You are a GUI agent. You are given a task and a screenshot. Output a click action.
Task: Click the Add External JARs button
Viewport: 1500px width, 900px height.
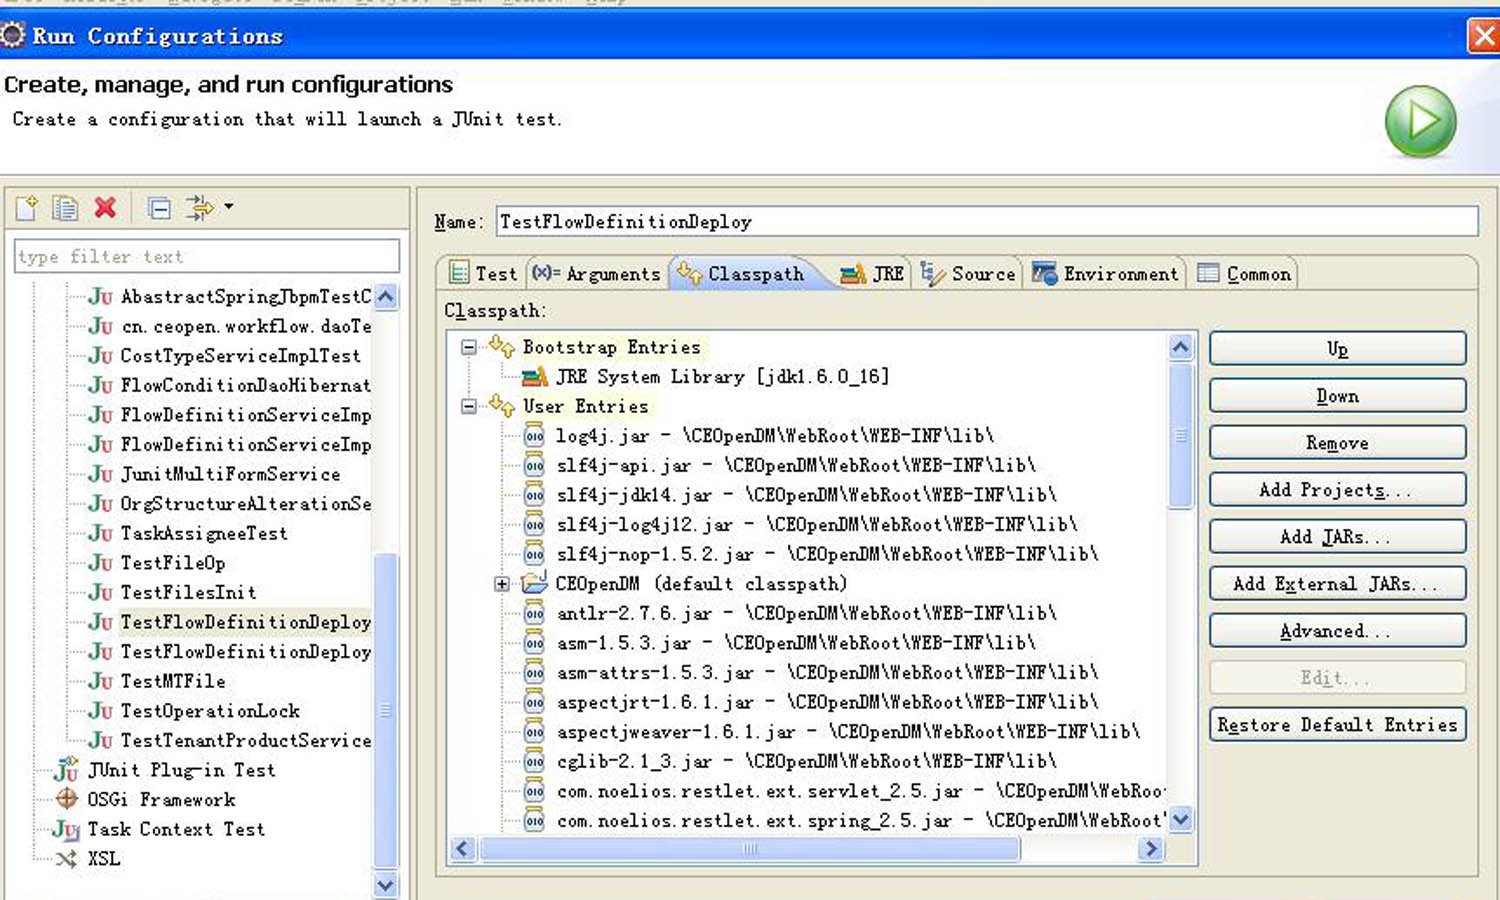click(1337, 583)
